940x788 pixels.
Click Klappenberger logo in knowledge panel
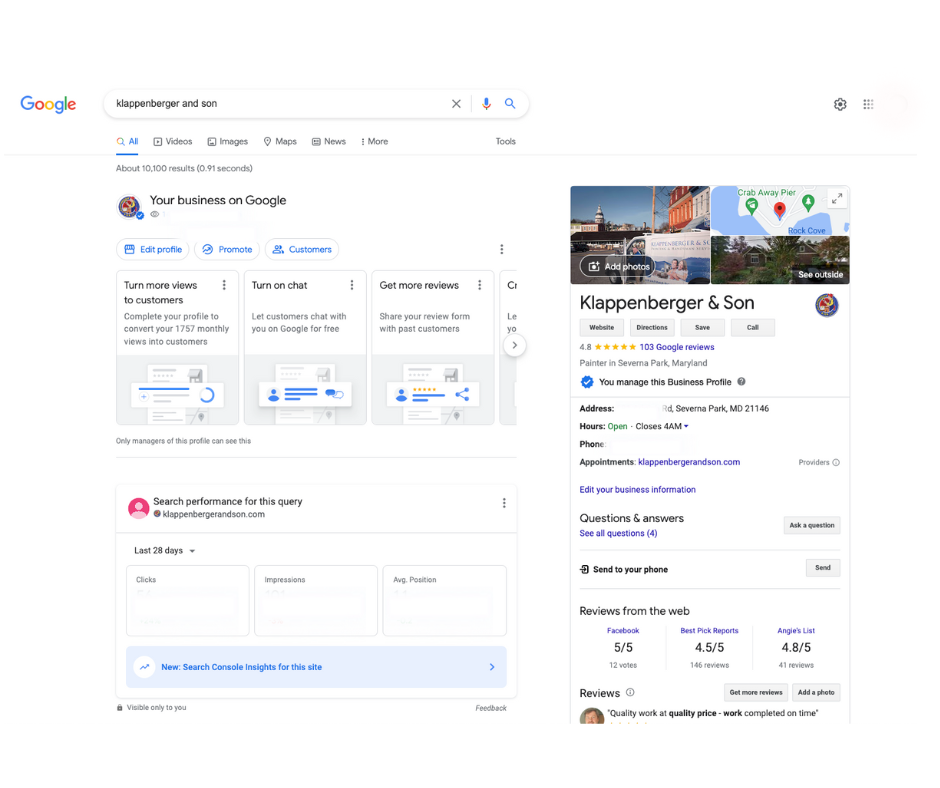[827, 305]
